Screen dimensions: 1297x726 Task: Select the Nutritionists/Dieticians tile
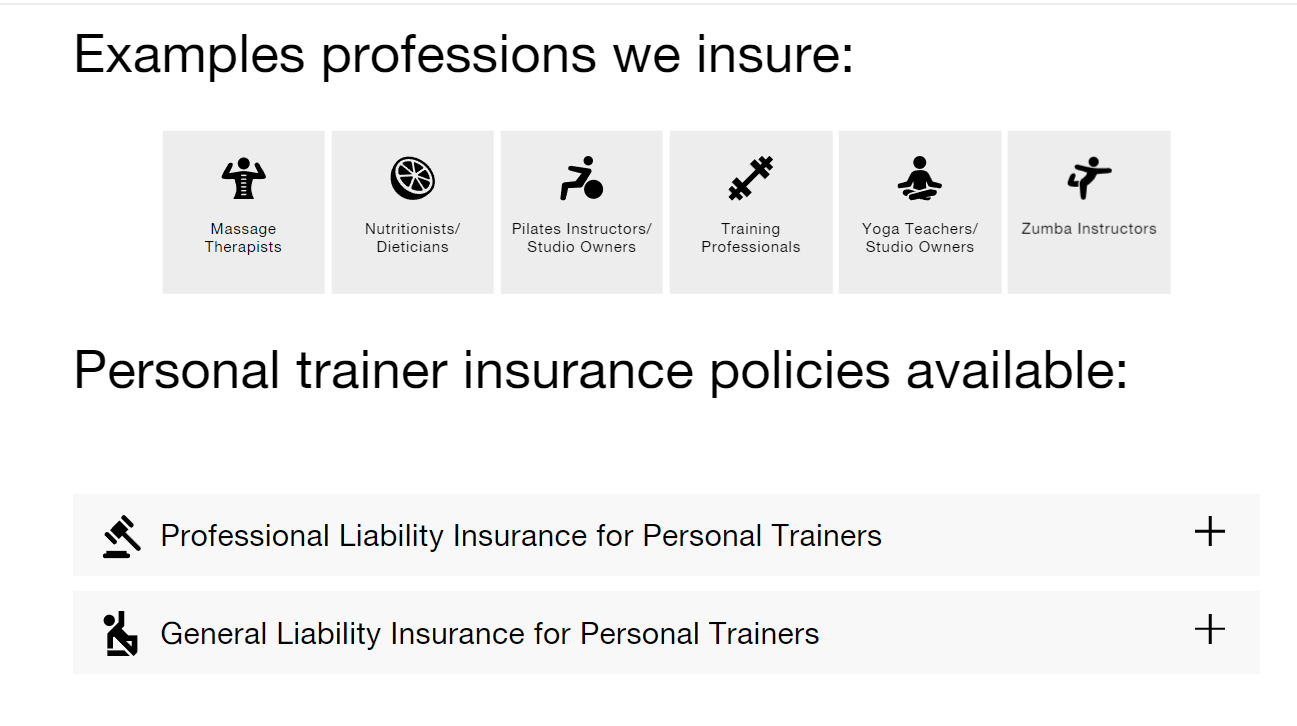point(412,210)
